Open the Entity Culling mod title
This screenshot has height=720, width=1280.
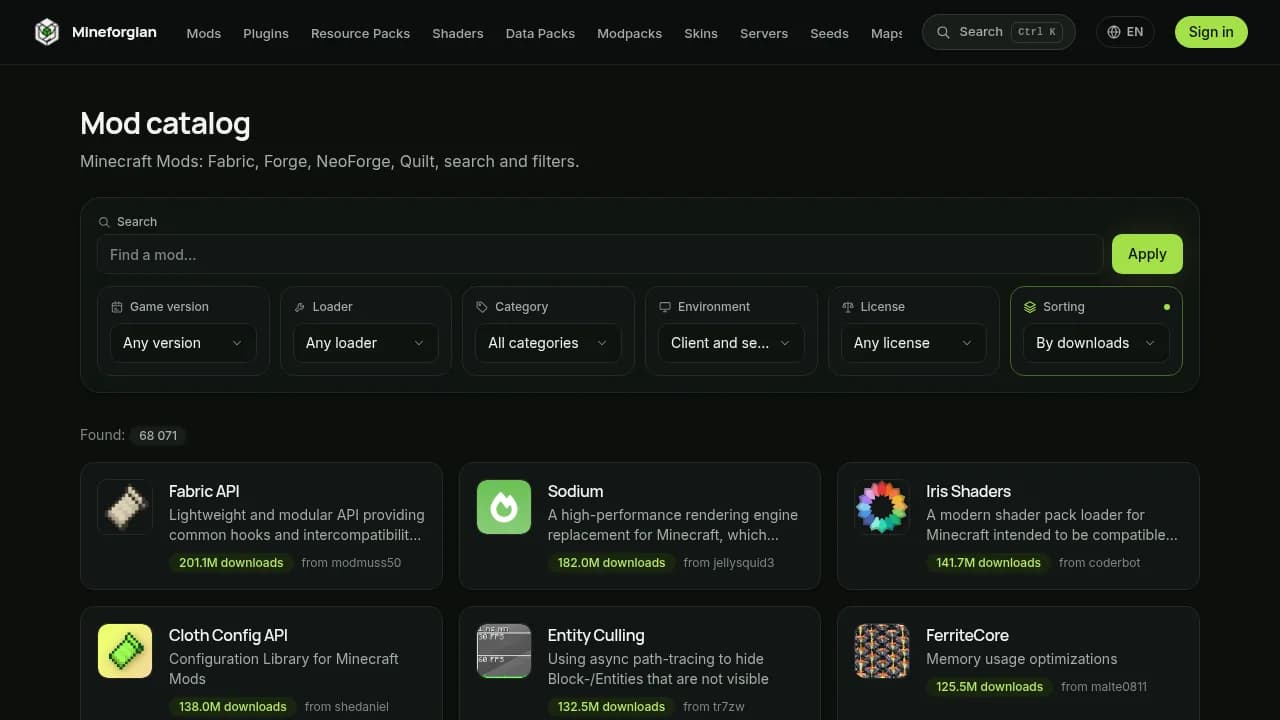[x=596, y=635]
